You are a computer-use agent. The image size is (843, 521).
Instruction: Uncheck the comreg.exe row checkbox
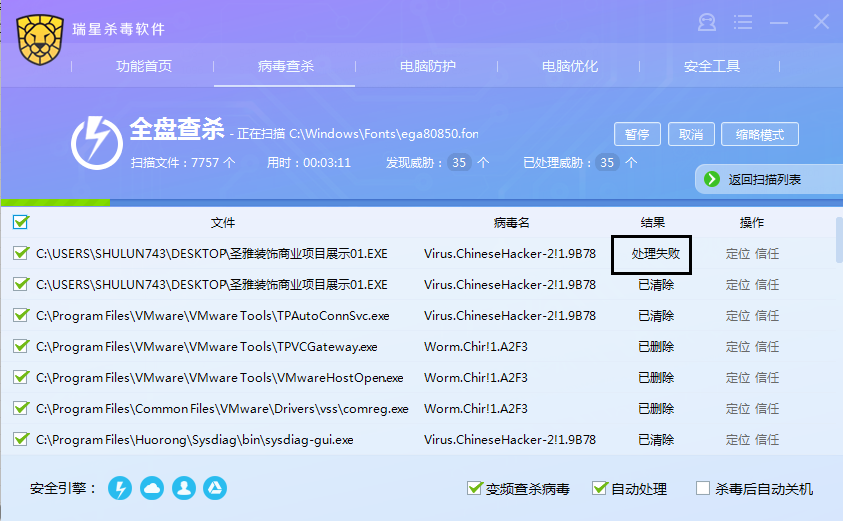click(x=21, y=408)
